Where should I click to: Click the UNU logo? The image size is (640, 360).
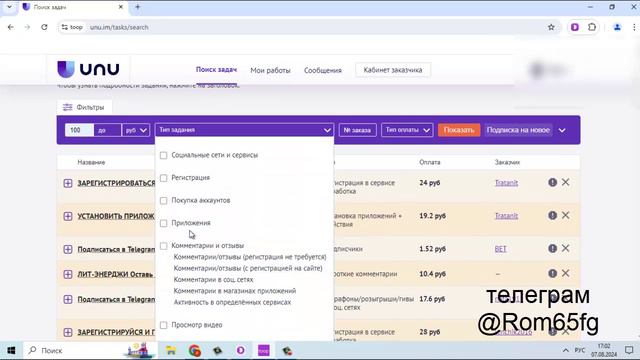click(89, 69)
